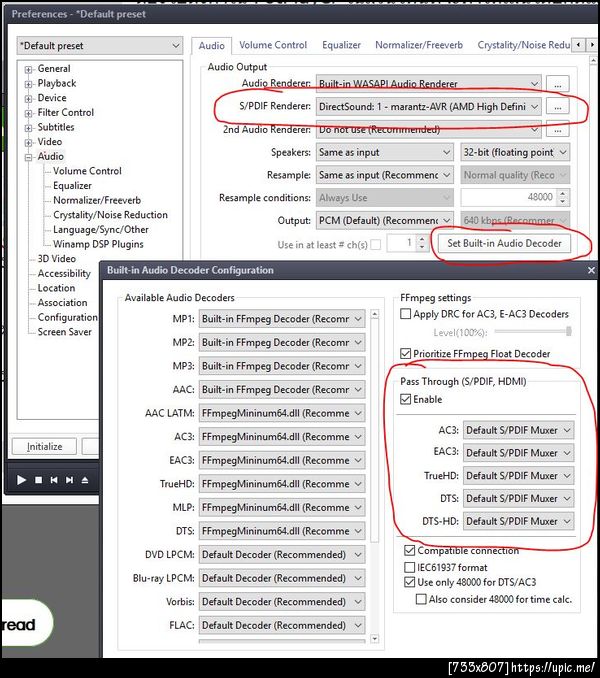The image size is (600, 678).
Task: Open the FLAC decoder dropdown
Action: tap(282, 625)
